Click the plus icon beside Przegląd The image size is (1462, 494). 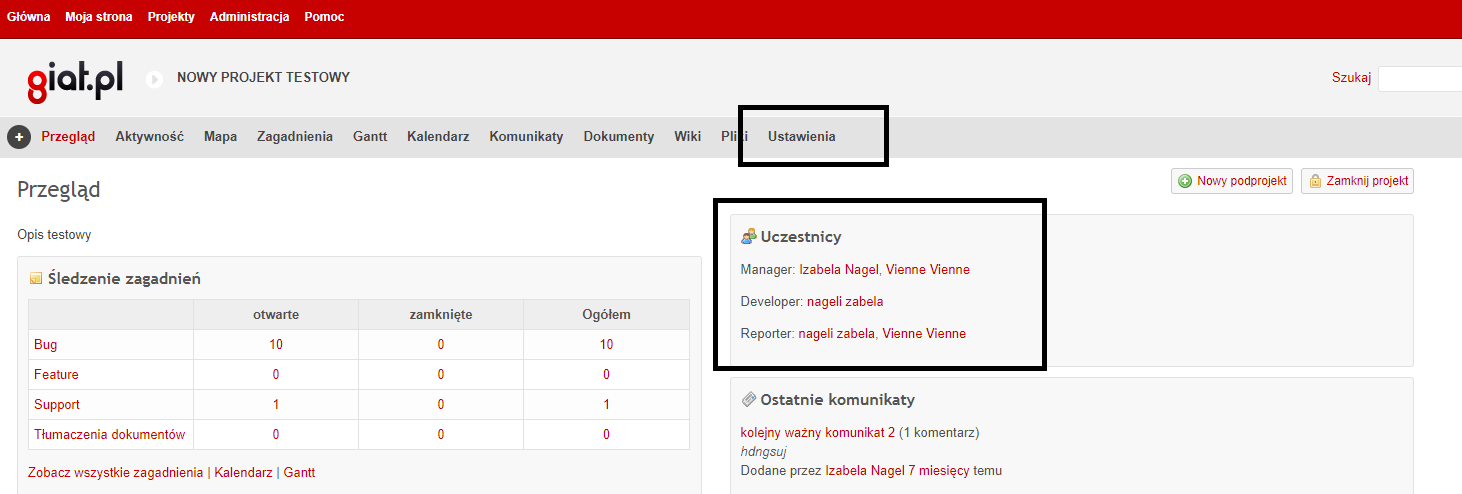(x=19, y=137)
